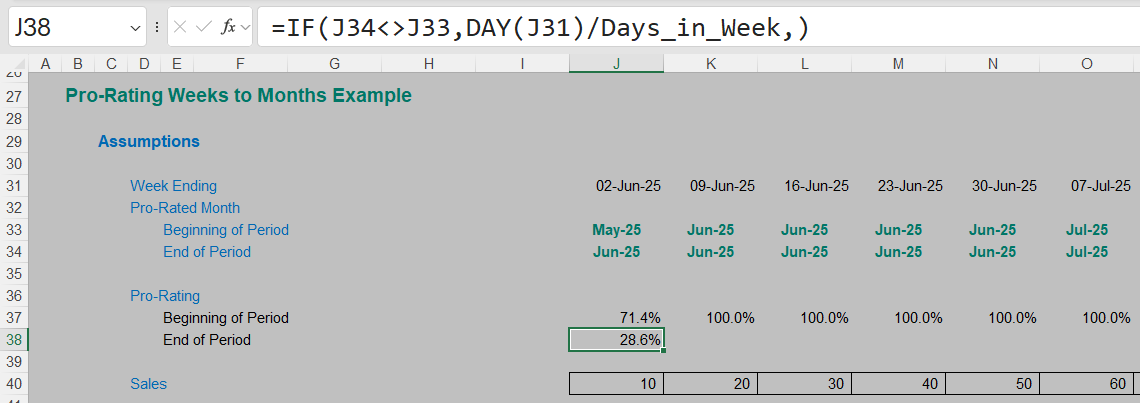Screen dimensions: 1140x403
Task: Select the Sales cell containing 60
Action: click(x=1087, y=384)
